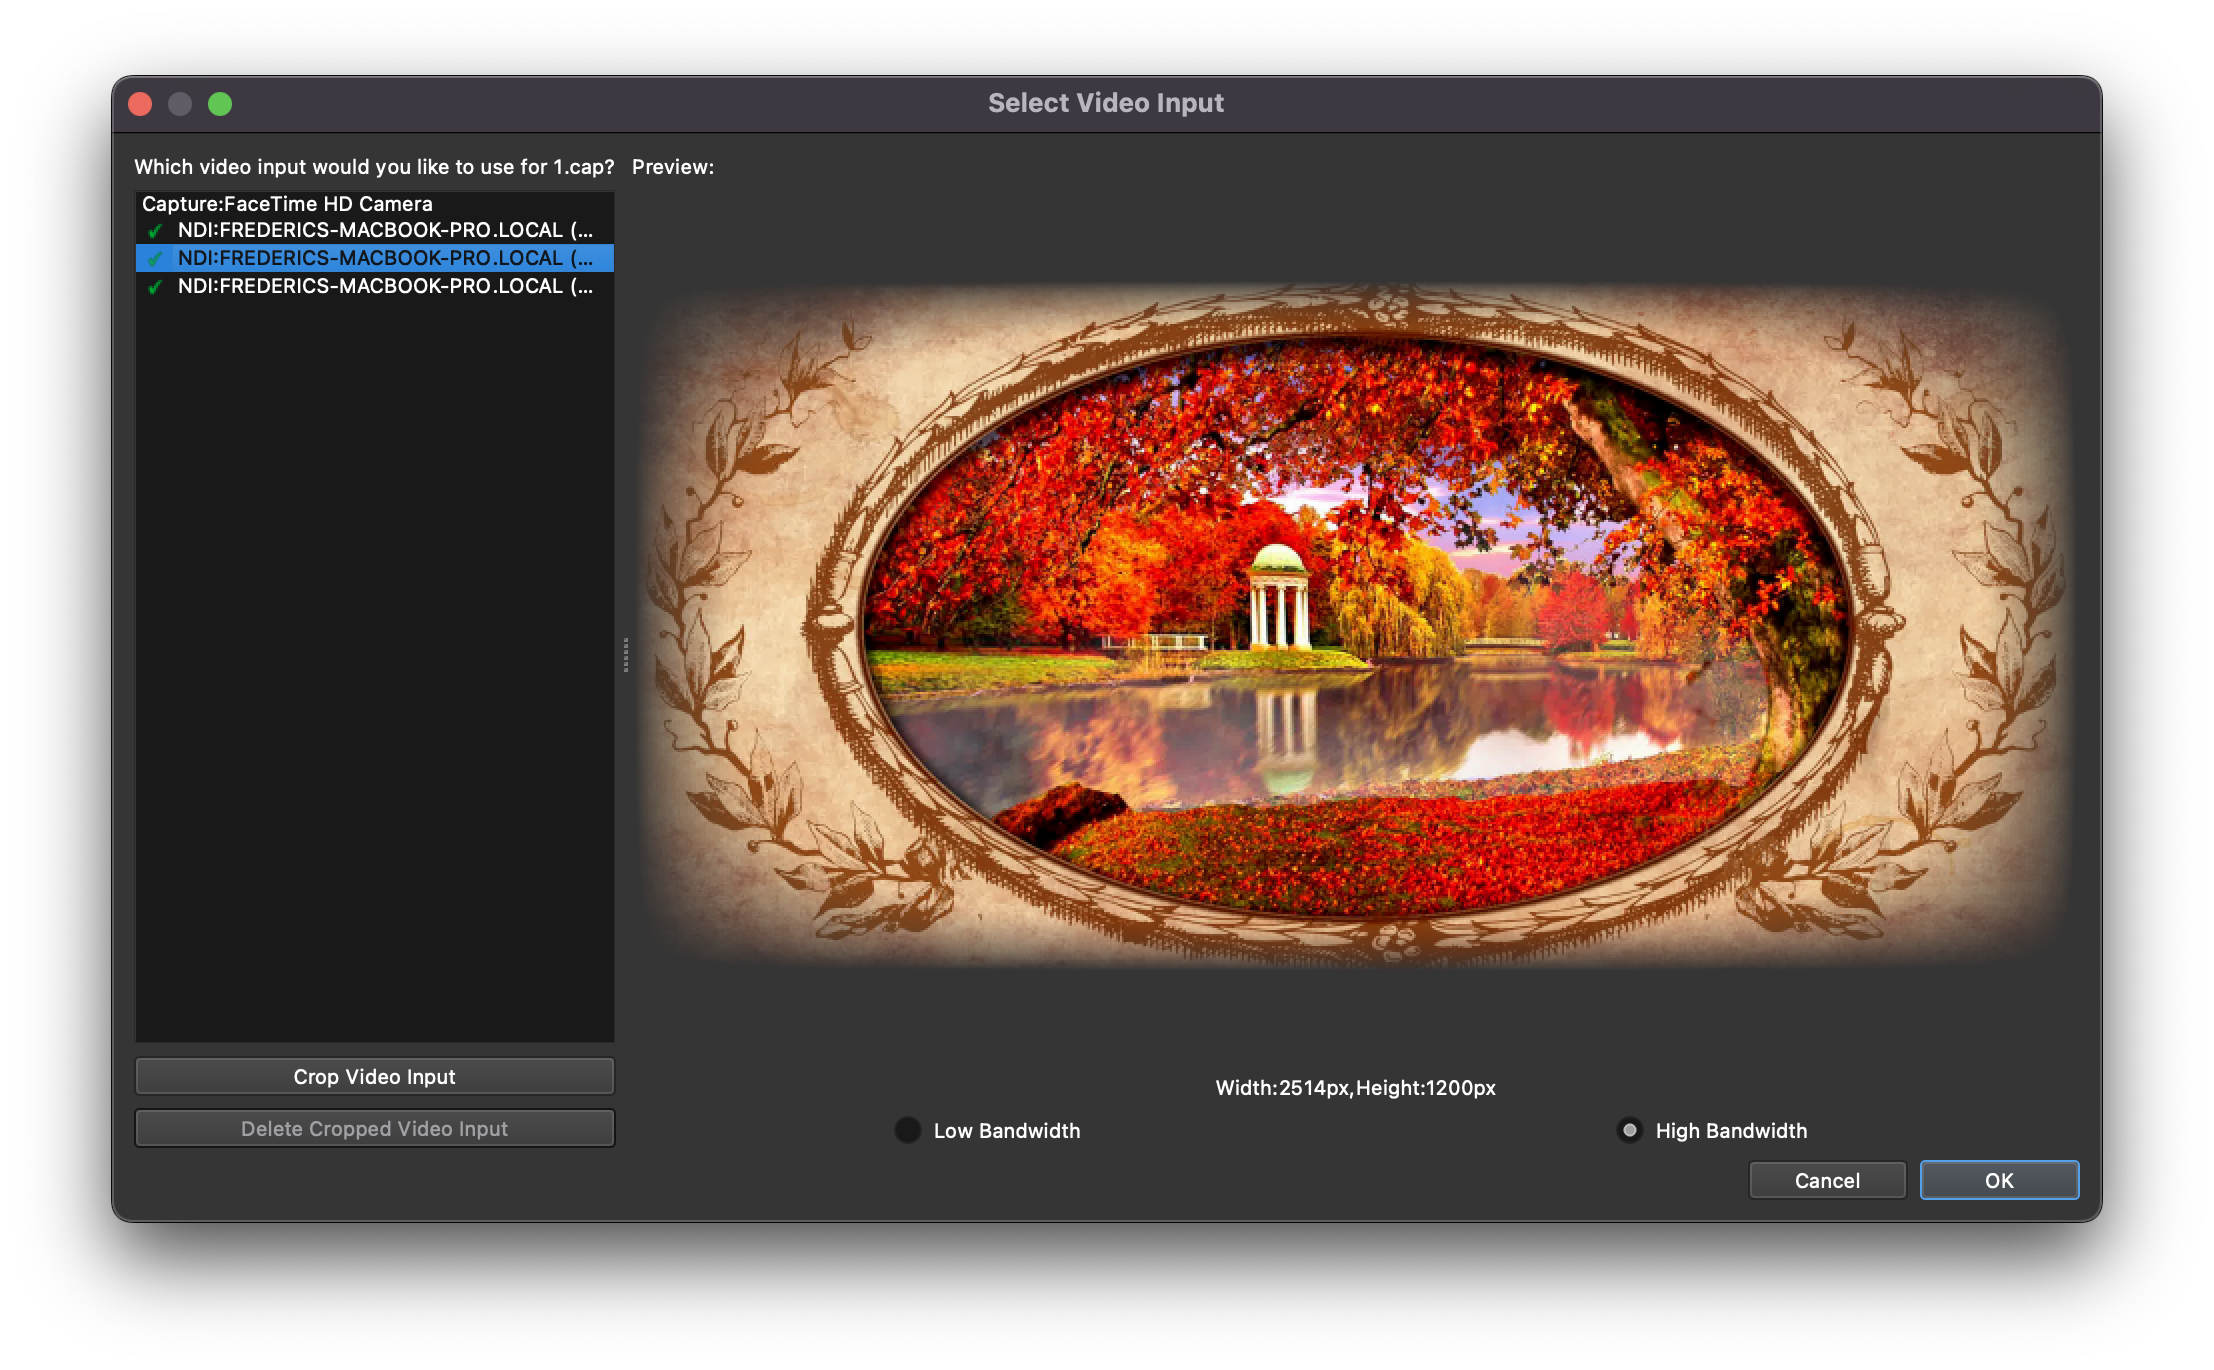Screen dimensions: 2214x1370
Task: Click the highlighted second NDI source entry
Action: coord(385,258)
